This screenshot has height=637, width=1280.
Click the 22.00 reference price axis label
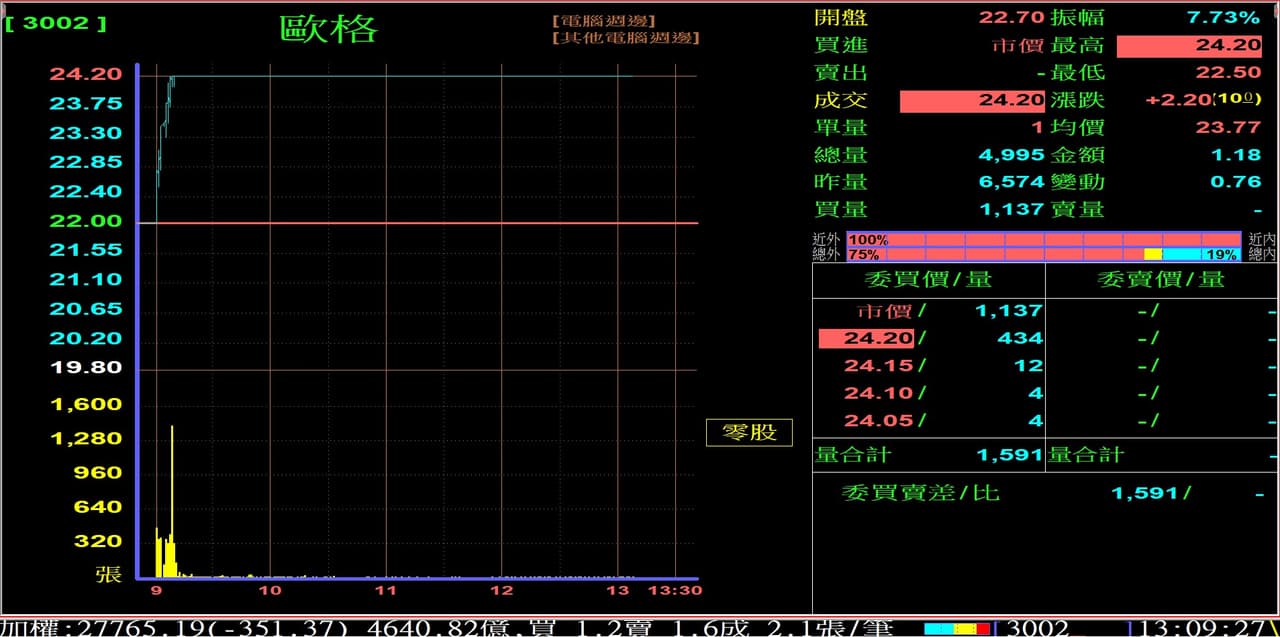pos(86,221)
